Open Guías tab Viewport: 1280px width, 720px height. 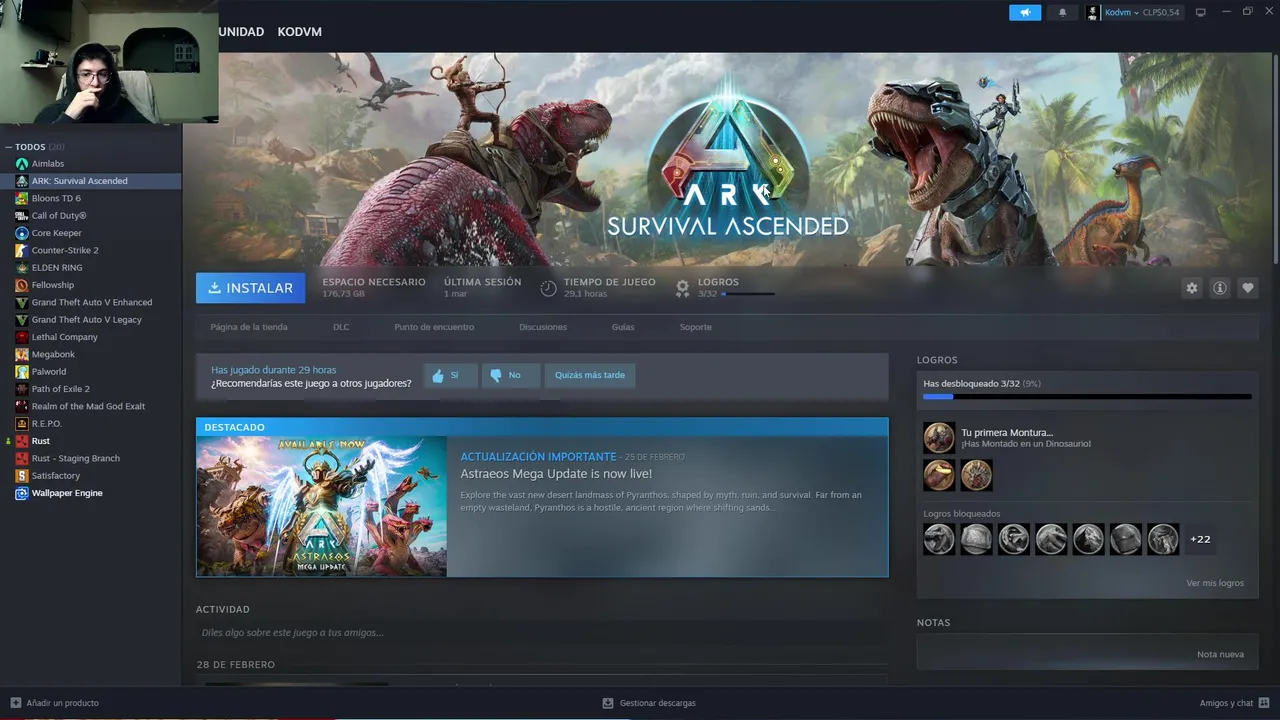tap(623, 327)
